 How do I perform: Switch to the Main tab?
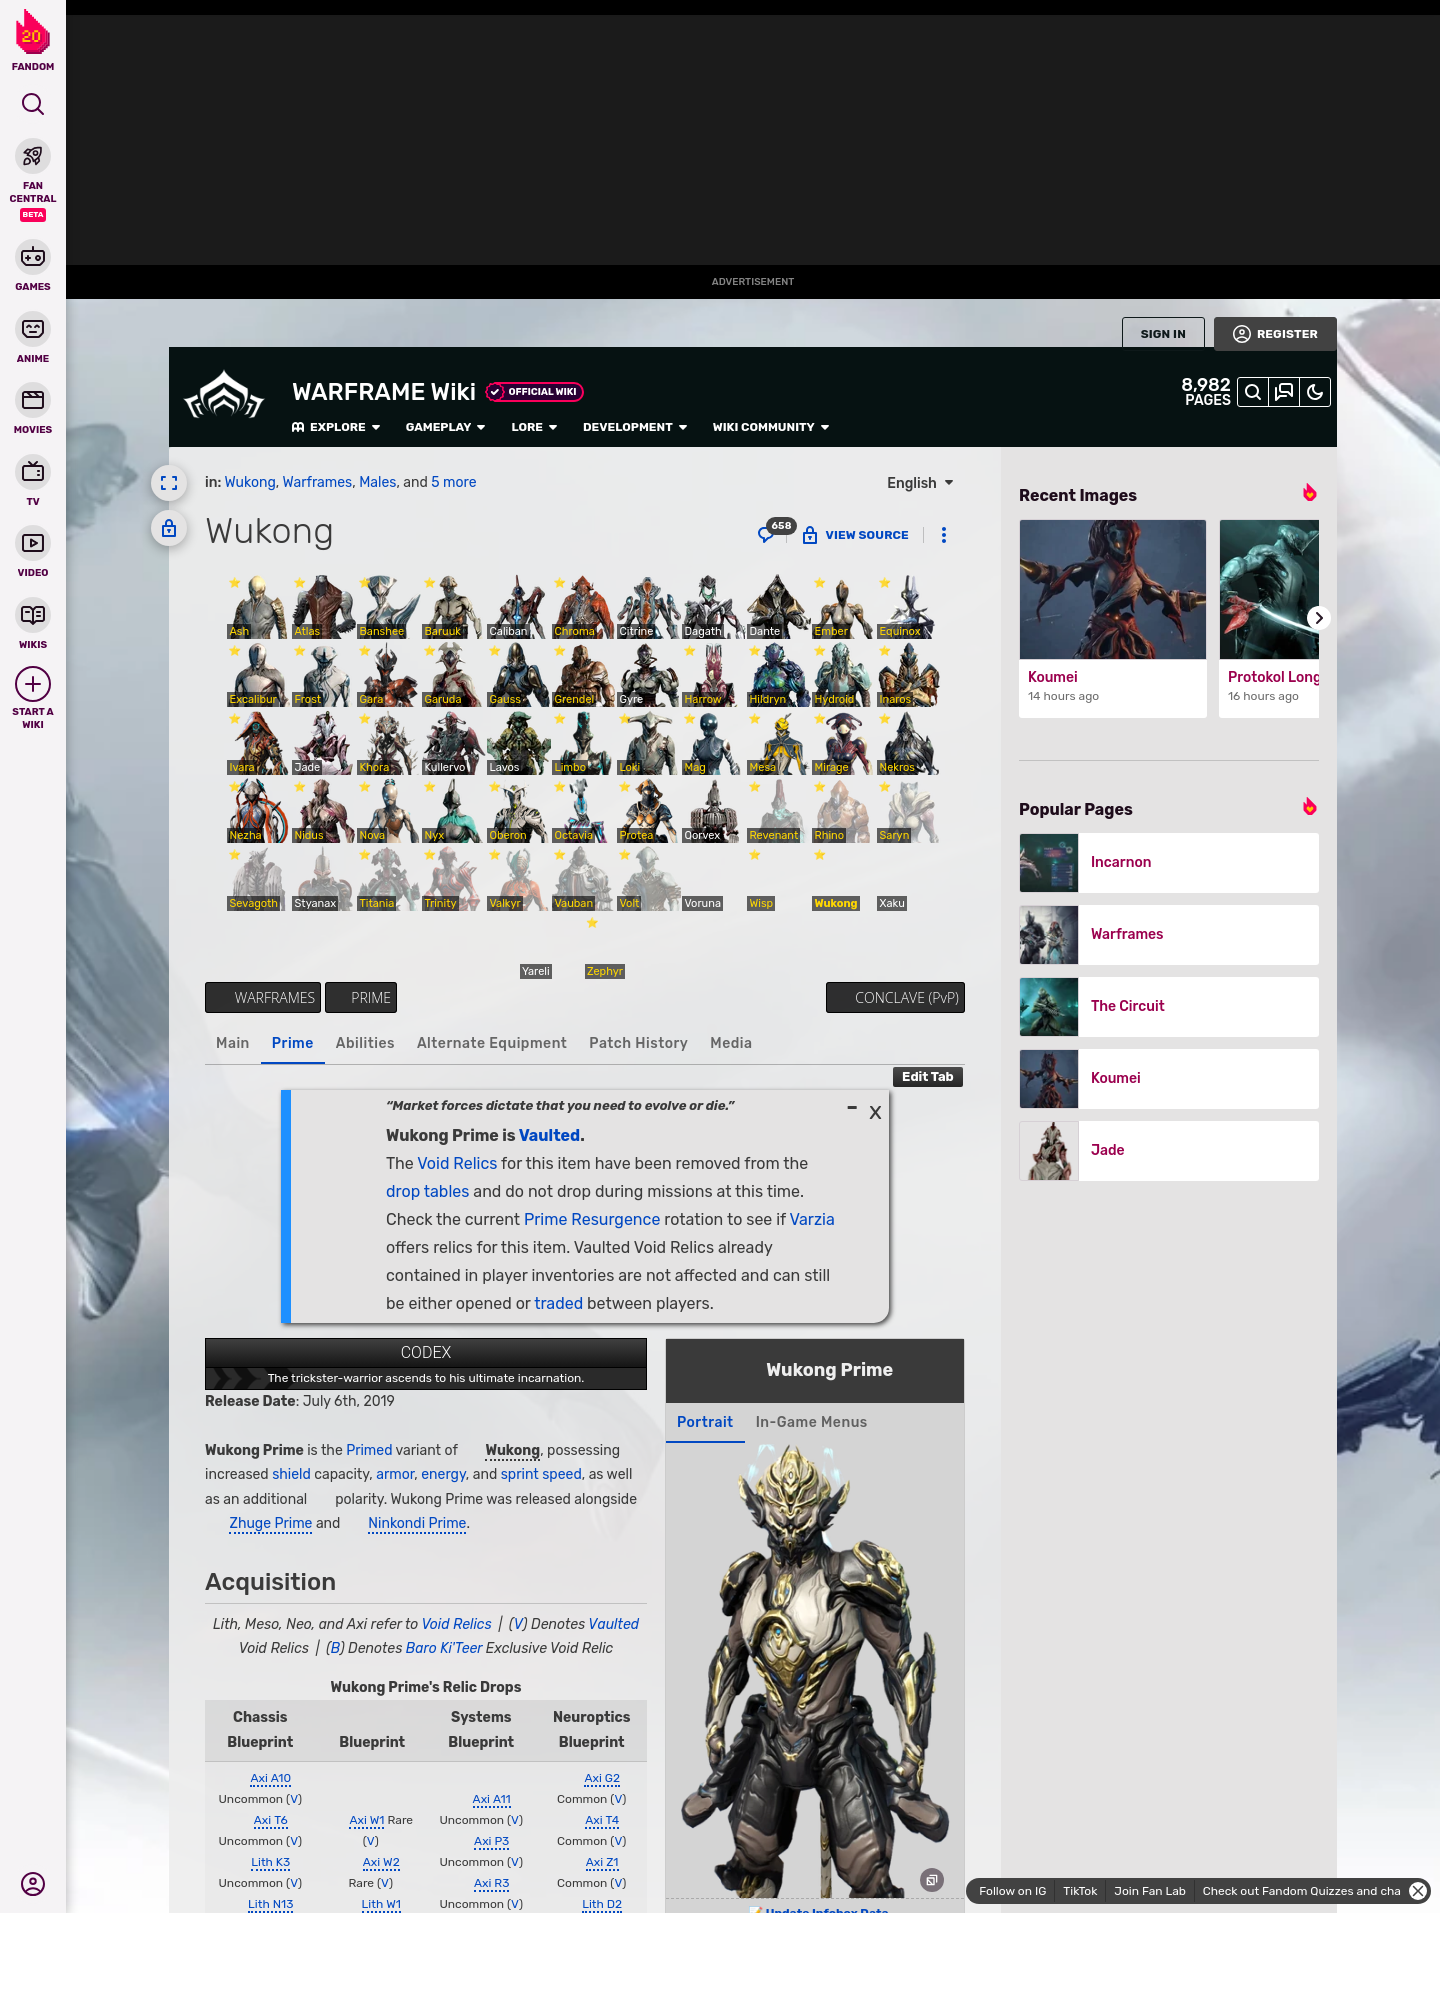[x=233, y=1043]
